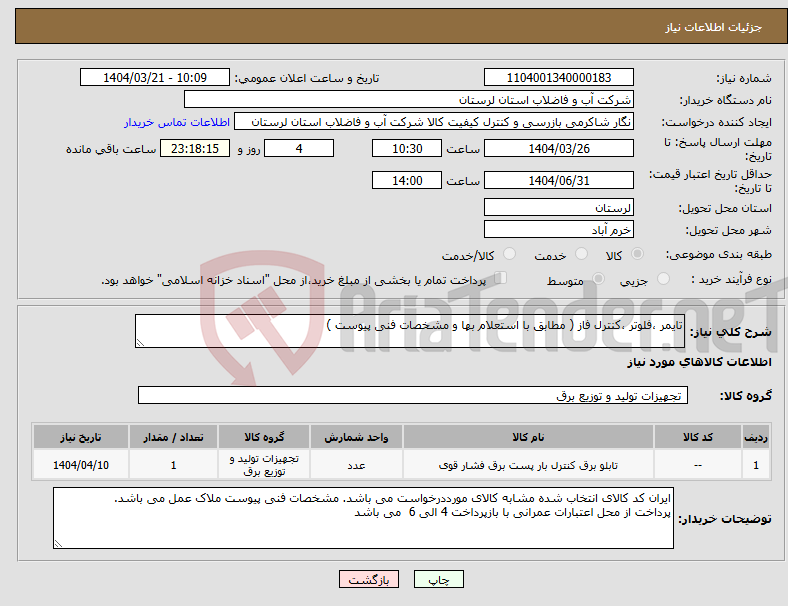788x606 pixels.
Task: Click the unit cell عدد
Action: 356,465
